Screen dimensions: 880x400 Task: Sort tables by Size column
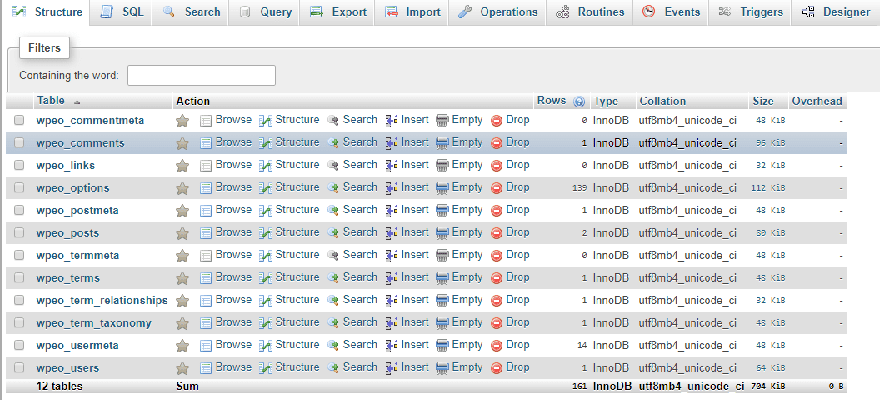coord(763,102)
